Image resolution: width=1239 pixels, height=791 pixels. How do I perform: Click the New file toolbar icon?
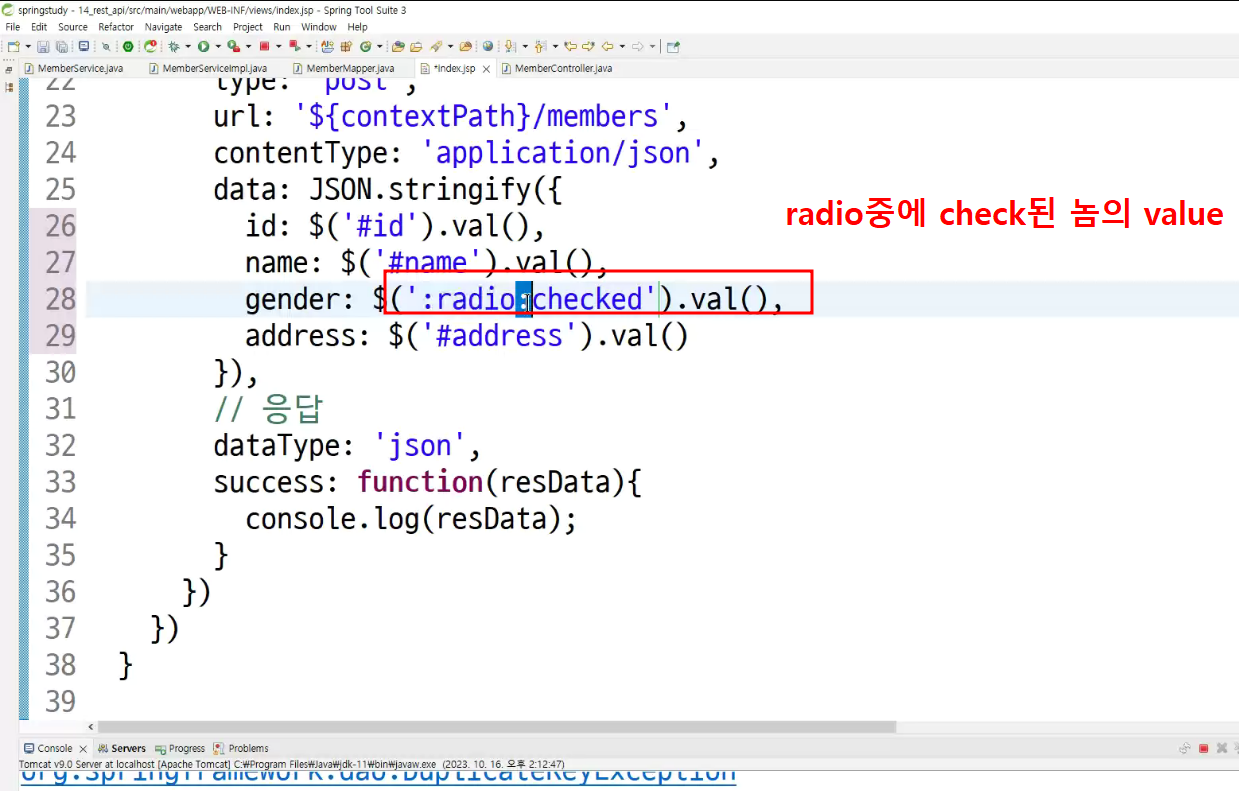pos(12,46)
